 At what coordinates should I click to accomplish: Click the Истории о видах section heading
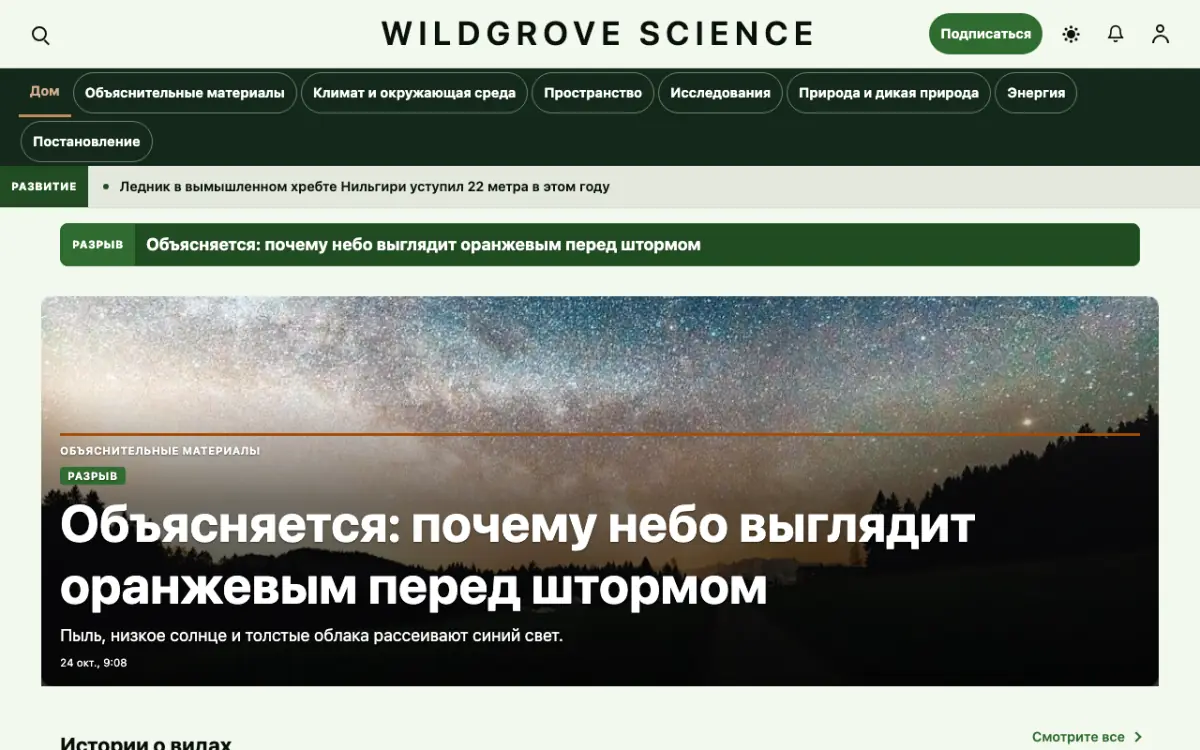tap(146, 742)
